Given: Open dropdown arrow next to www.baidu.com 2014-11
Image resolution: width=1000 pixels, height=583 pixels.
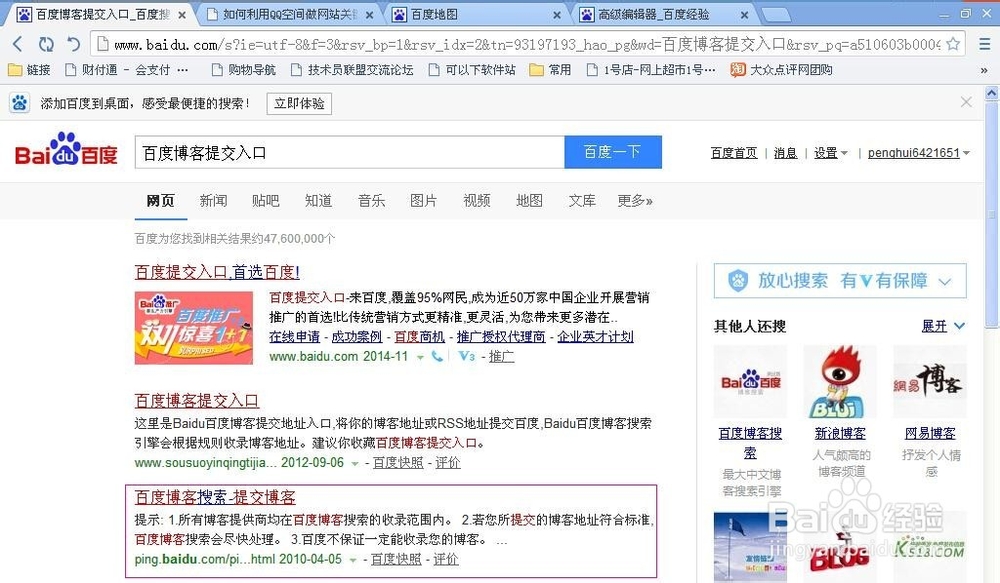Looking at the screenshot, I should point(420,358).
